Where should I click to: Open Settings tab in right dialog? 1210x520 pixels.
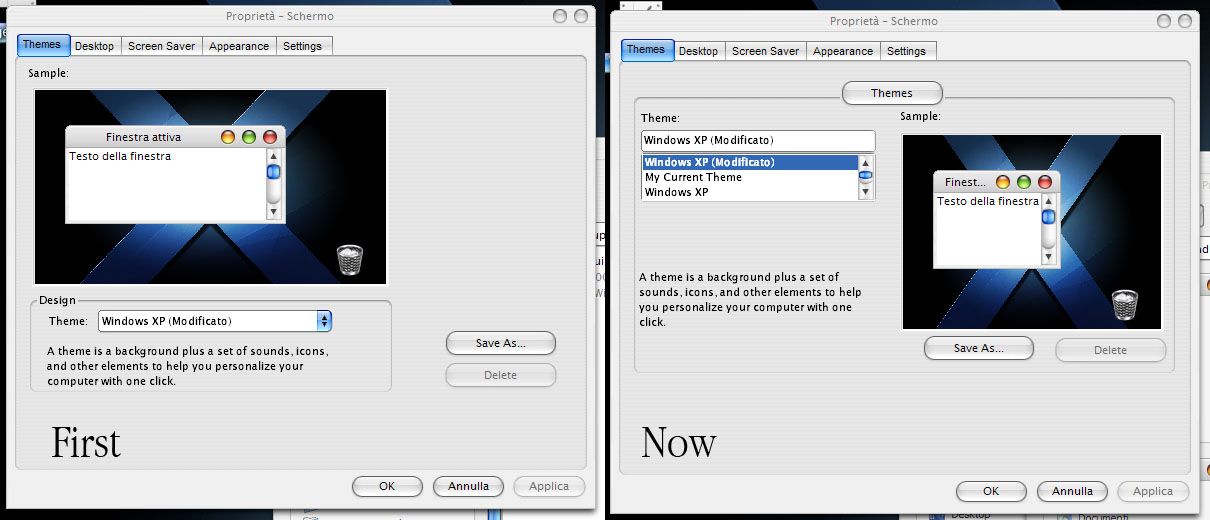pyautogui.click(x=907, y=51)
